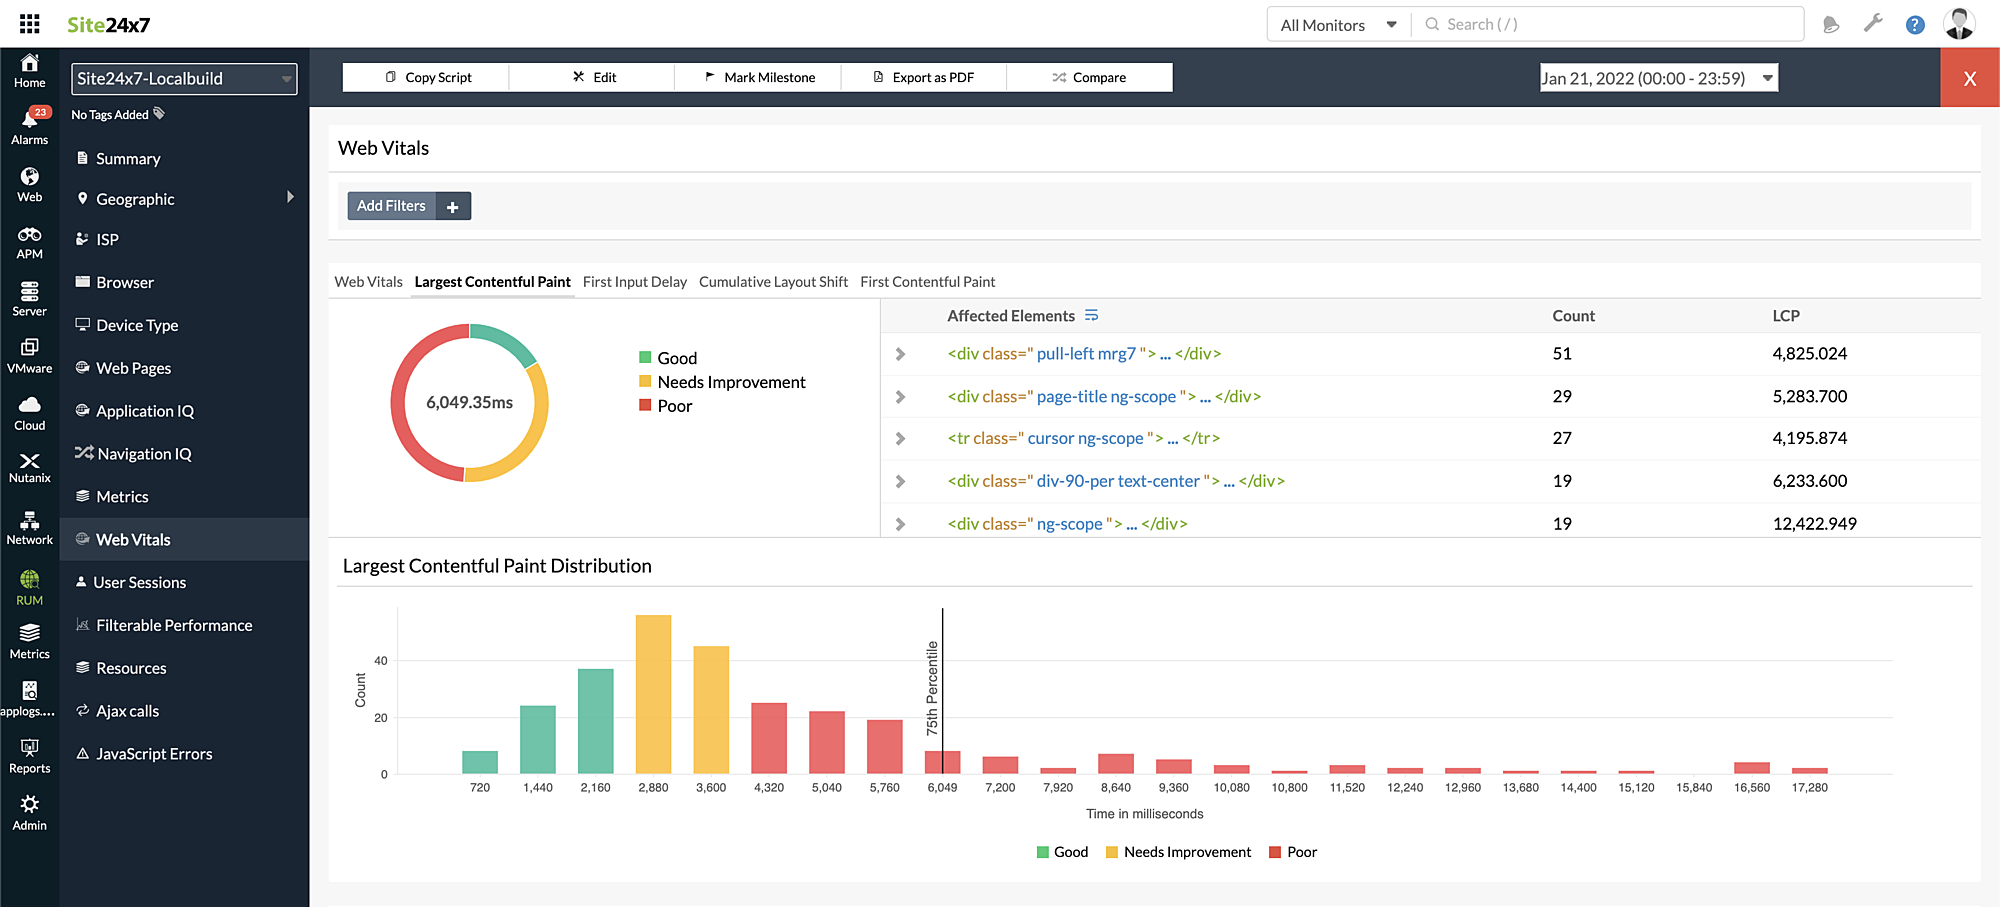Open the apps grid launcher icon
This screenshot has height=907, width=2000.
click(x=30, y=24)
